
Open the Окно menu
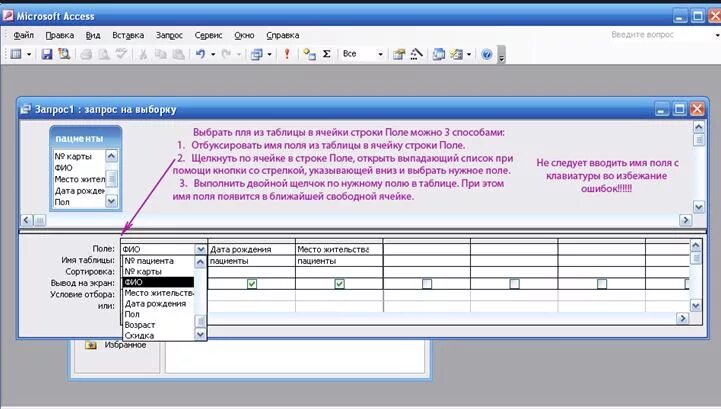(x=244, y=35)
